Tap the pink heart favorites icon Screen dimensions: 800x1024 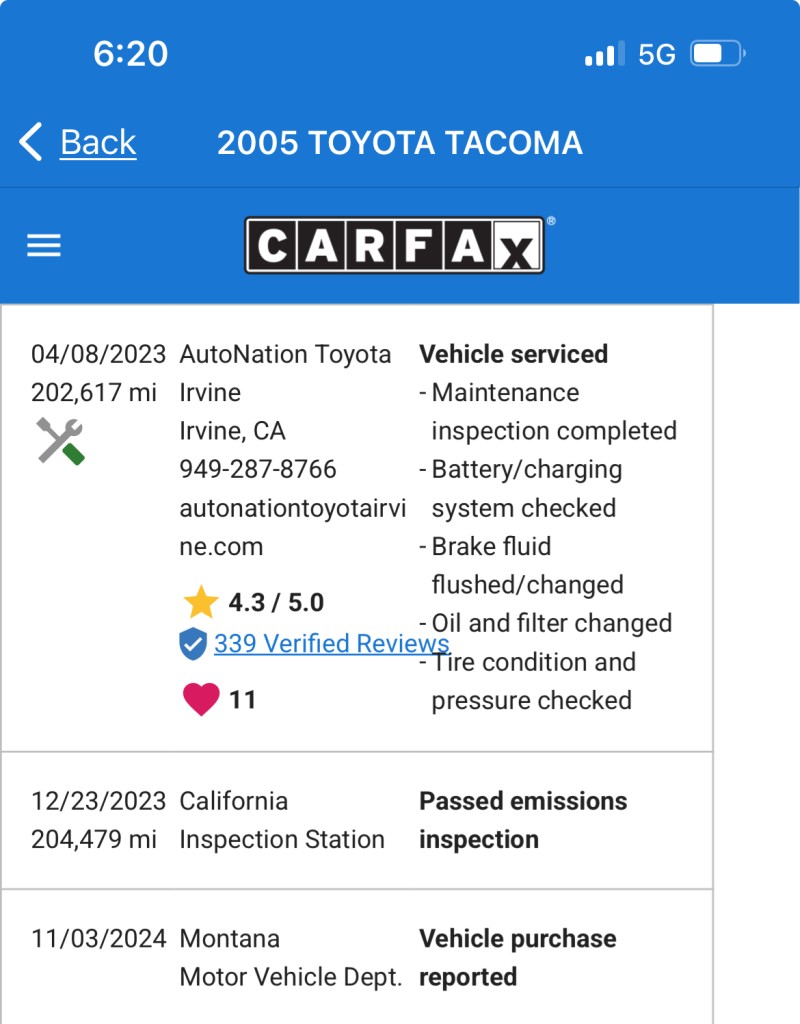point(201,699)
